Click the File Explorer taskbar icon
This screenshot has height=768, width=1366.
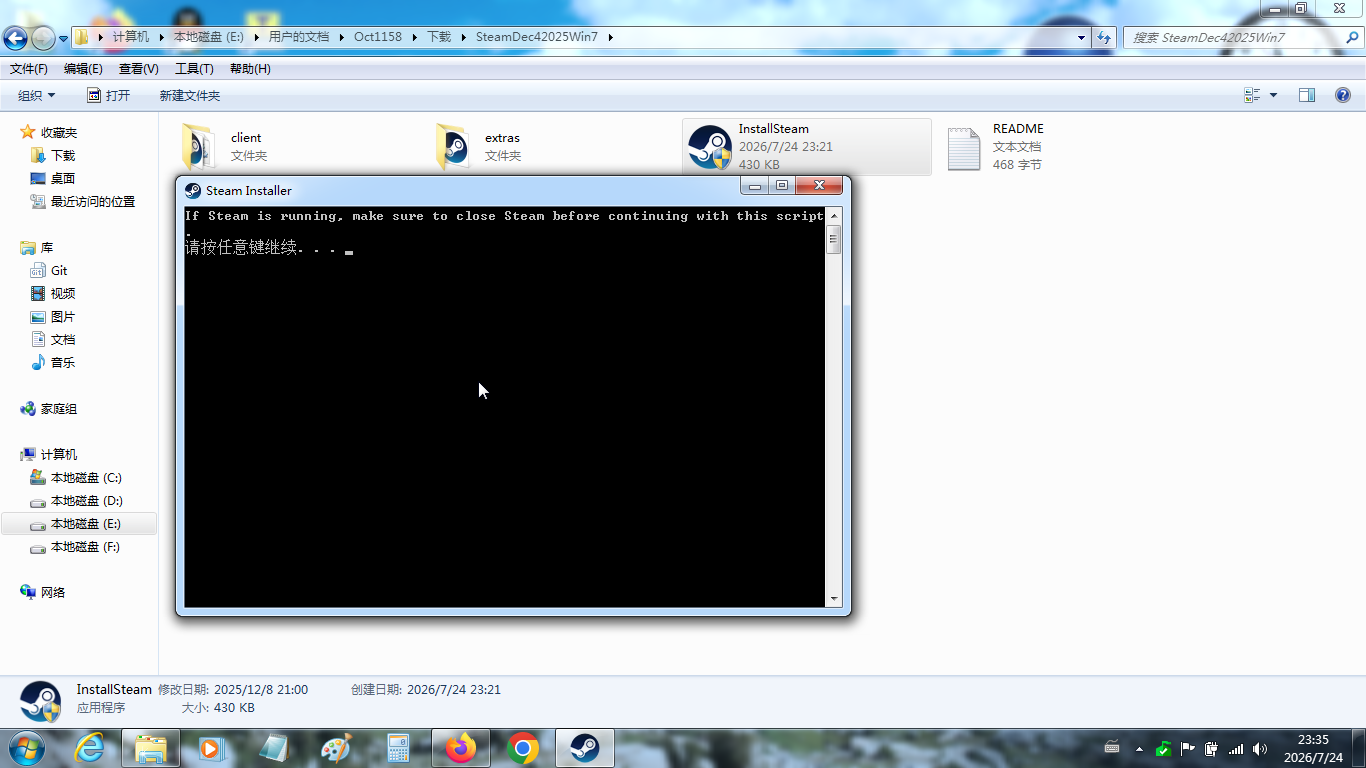pos(151,748)
